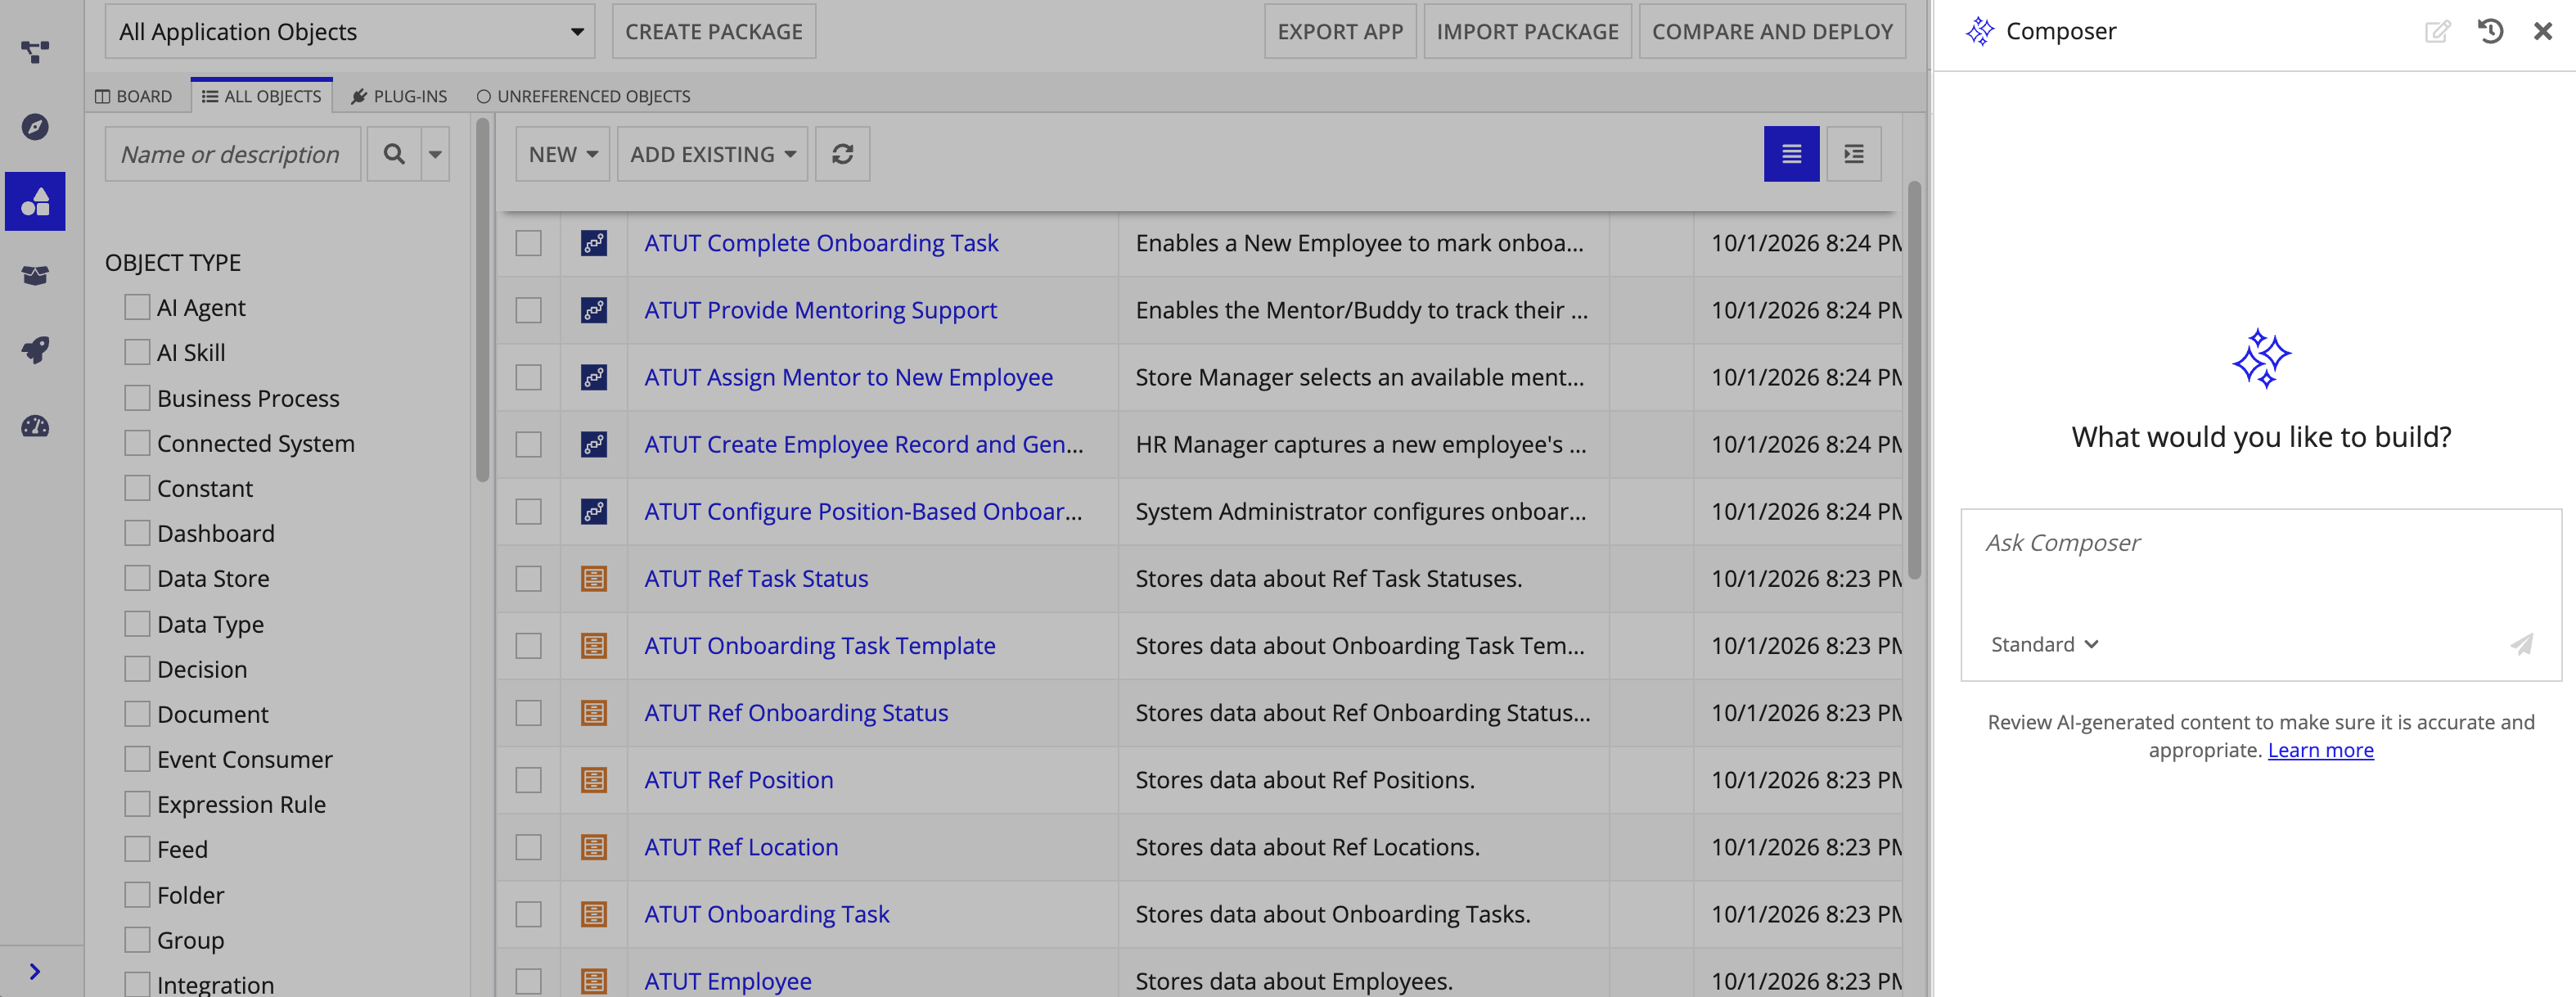Switch to the ALL OBJECTS tab
The height and width of the screenshot is (997, 2576).
[x=262, y=96]
